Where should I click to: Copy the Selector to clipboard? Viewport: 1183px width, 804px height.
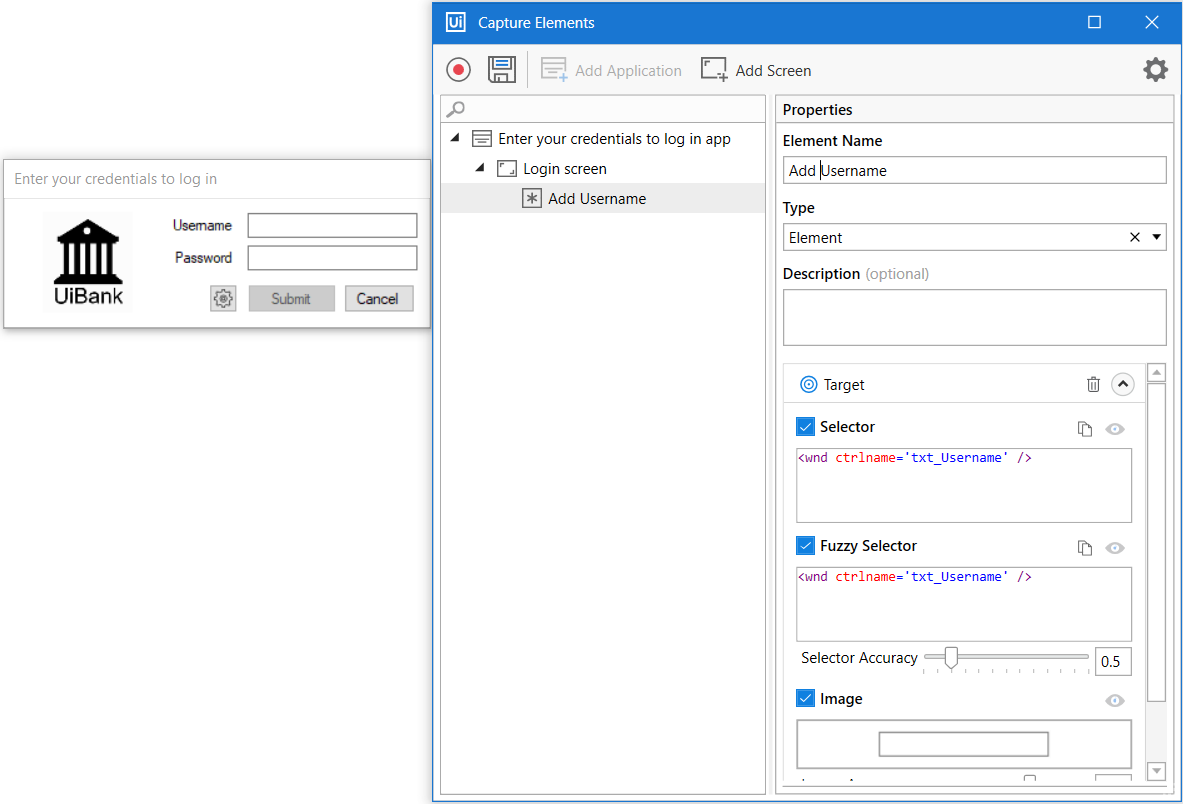1085,429
